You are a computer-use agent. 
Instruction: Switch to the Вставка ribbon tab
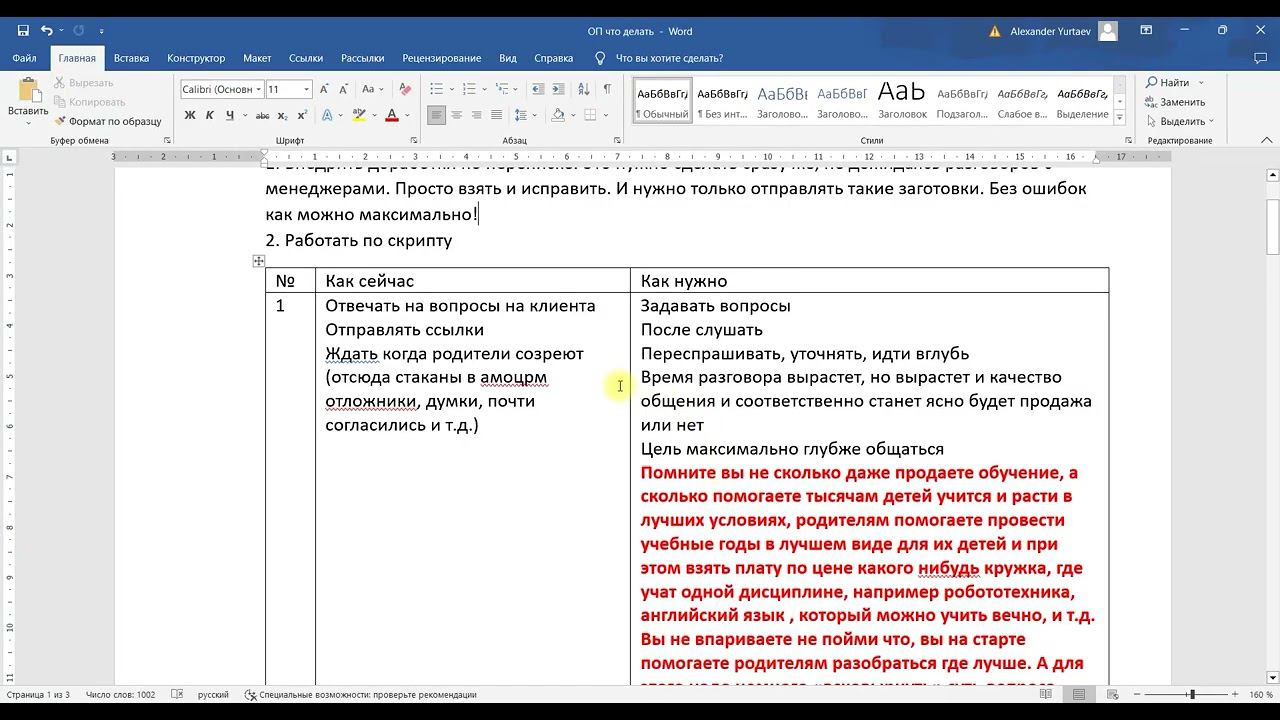tap(131, 58)
